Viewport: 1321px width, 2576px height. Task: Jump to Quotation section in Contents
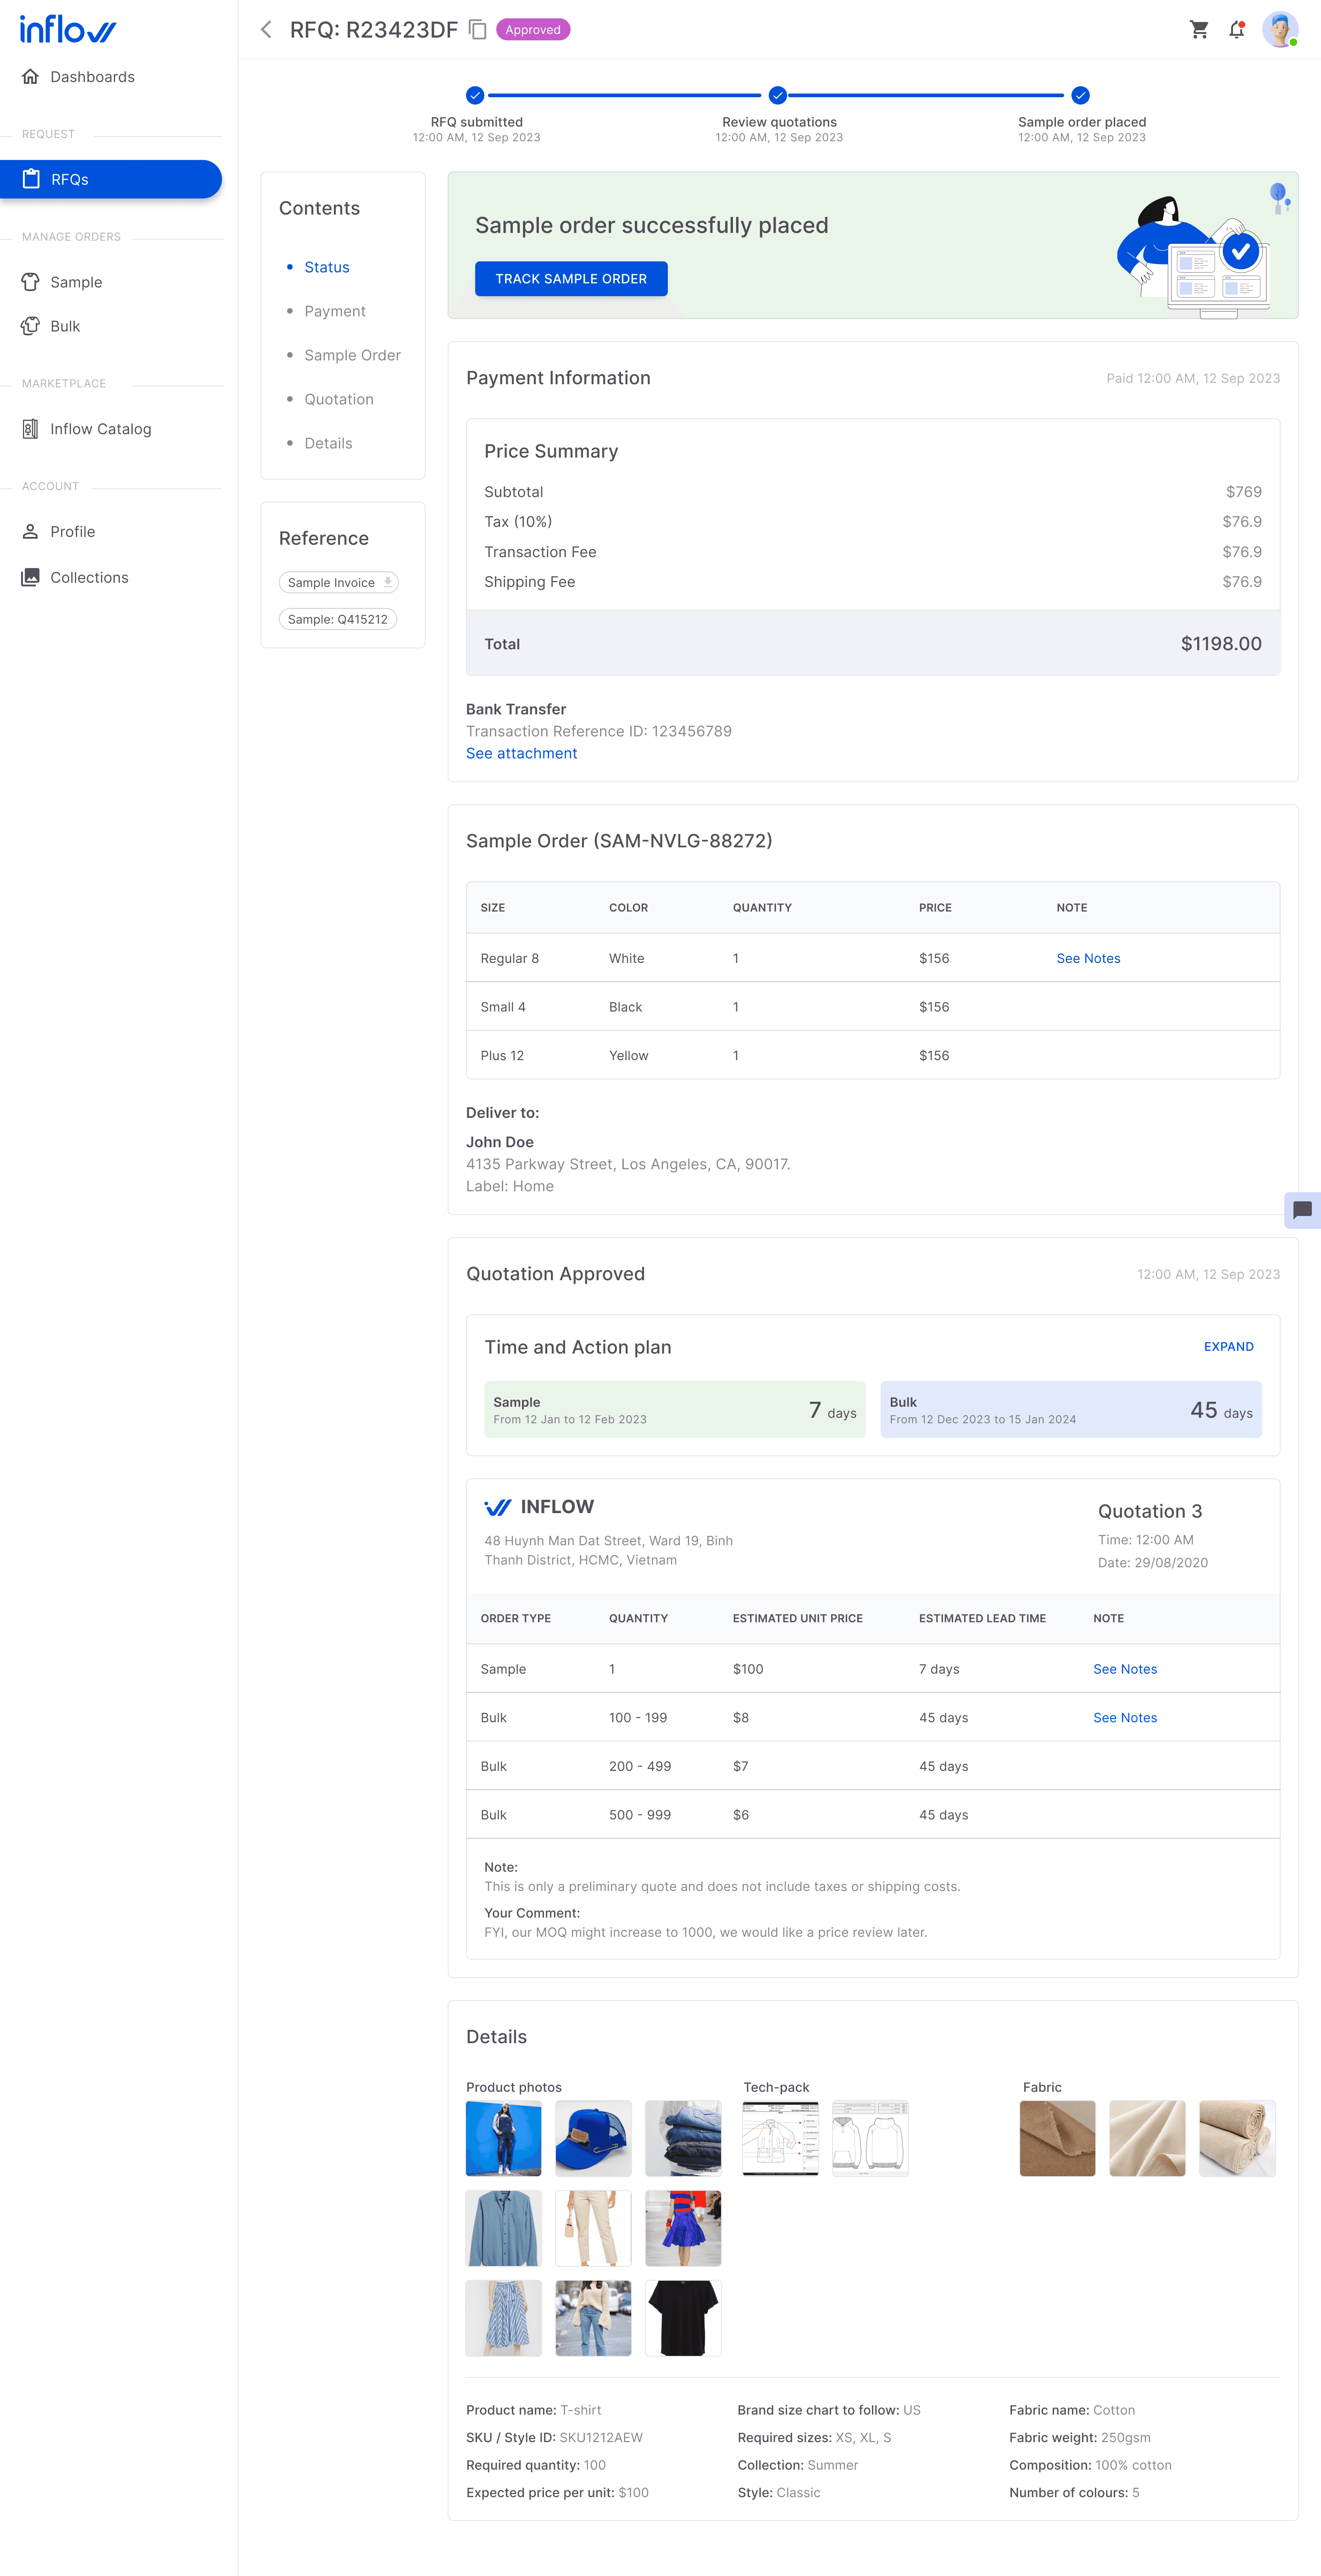(x=339, y=399)
